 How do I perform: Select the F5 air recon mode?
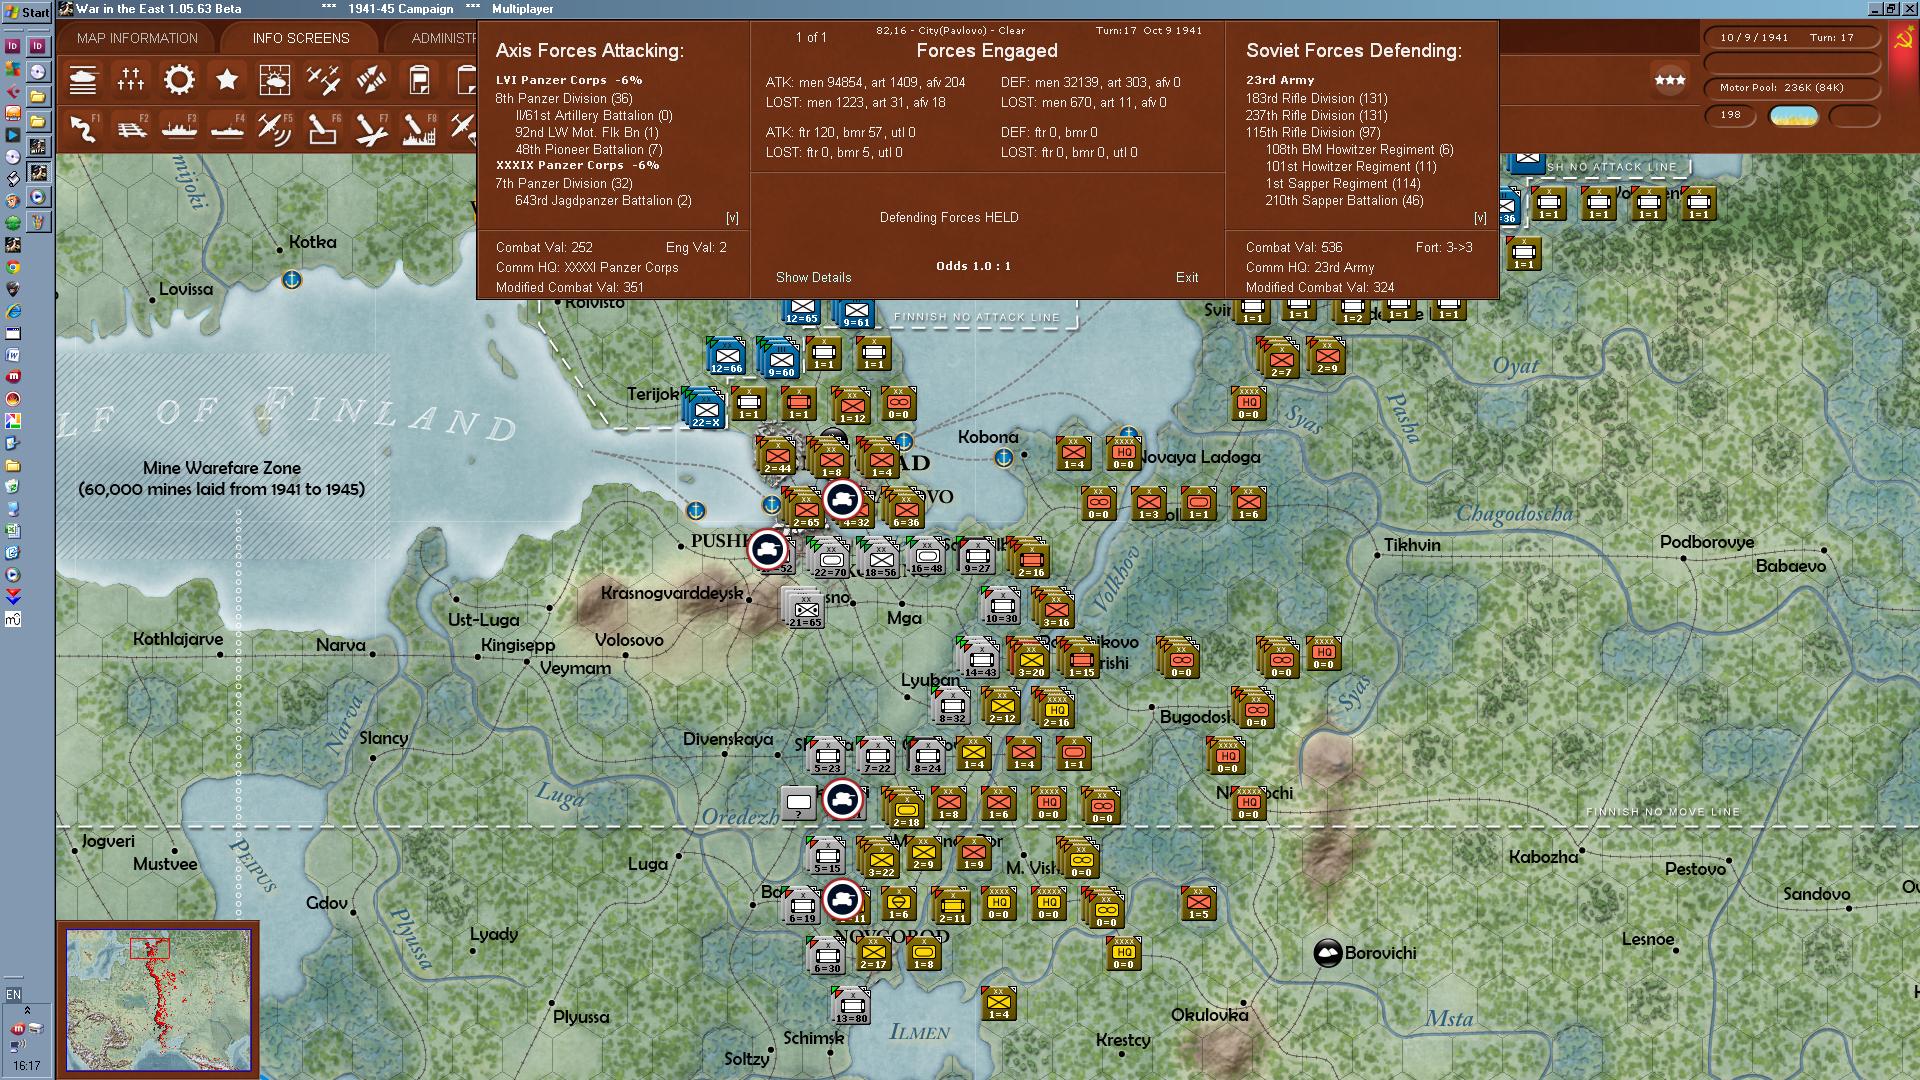(275, 129)
